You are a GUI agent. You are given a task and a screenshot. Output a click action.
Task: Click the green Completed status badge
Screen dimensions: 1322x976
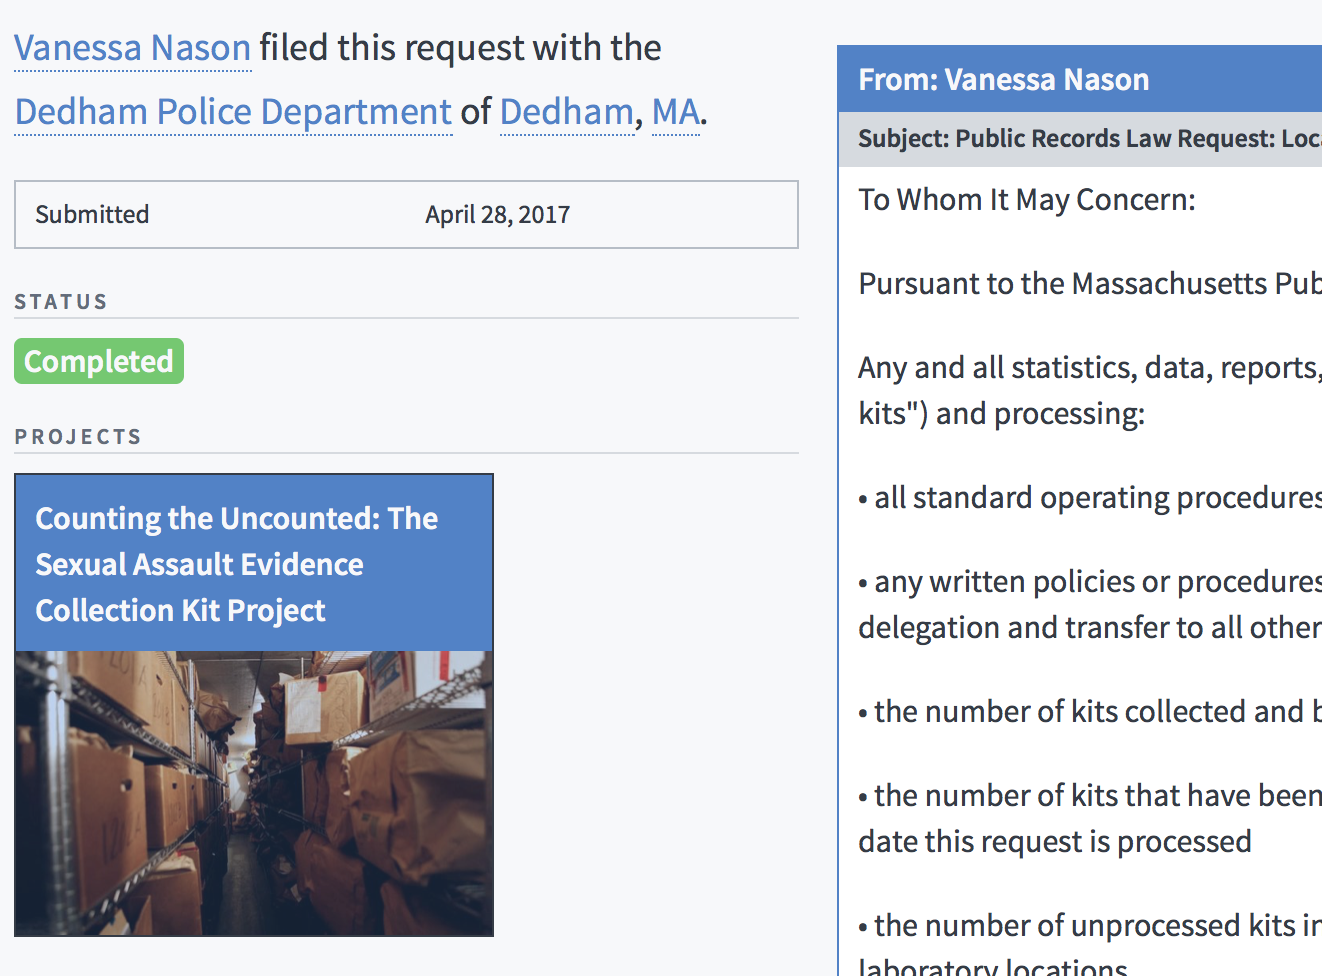pyautogui.click(x=99, y=361)
